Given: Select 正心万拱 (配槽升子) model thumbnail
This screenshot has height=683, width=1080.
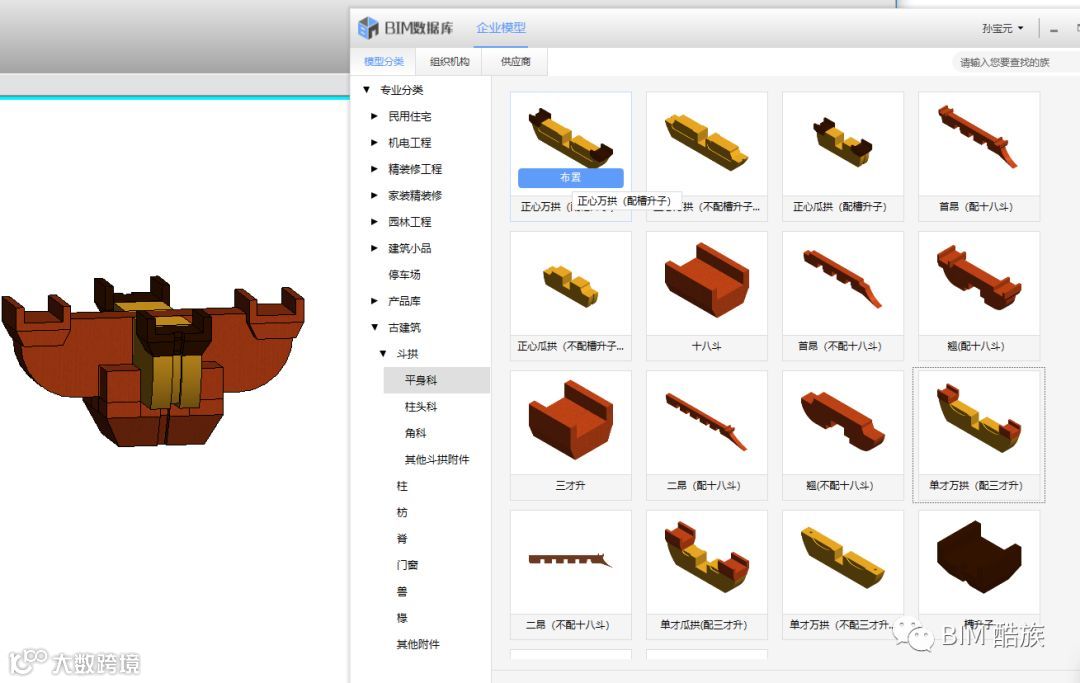Looking at the screenshot, I should (x=570, y=143).
